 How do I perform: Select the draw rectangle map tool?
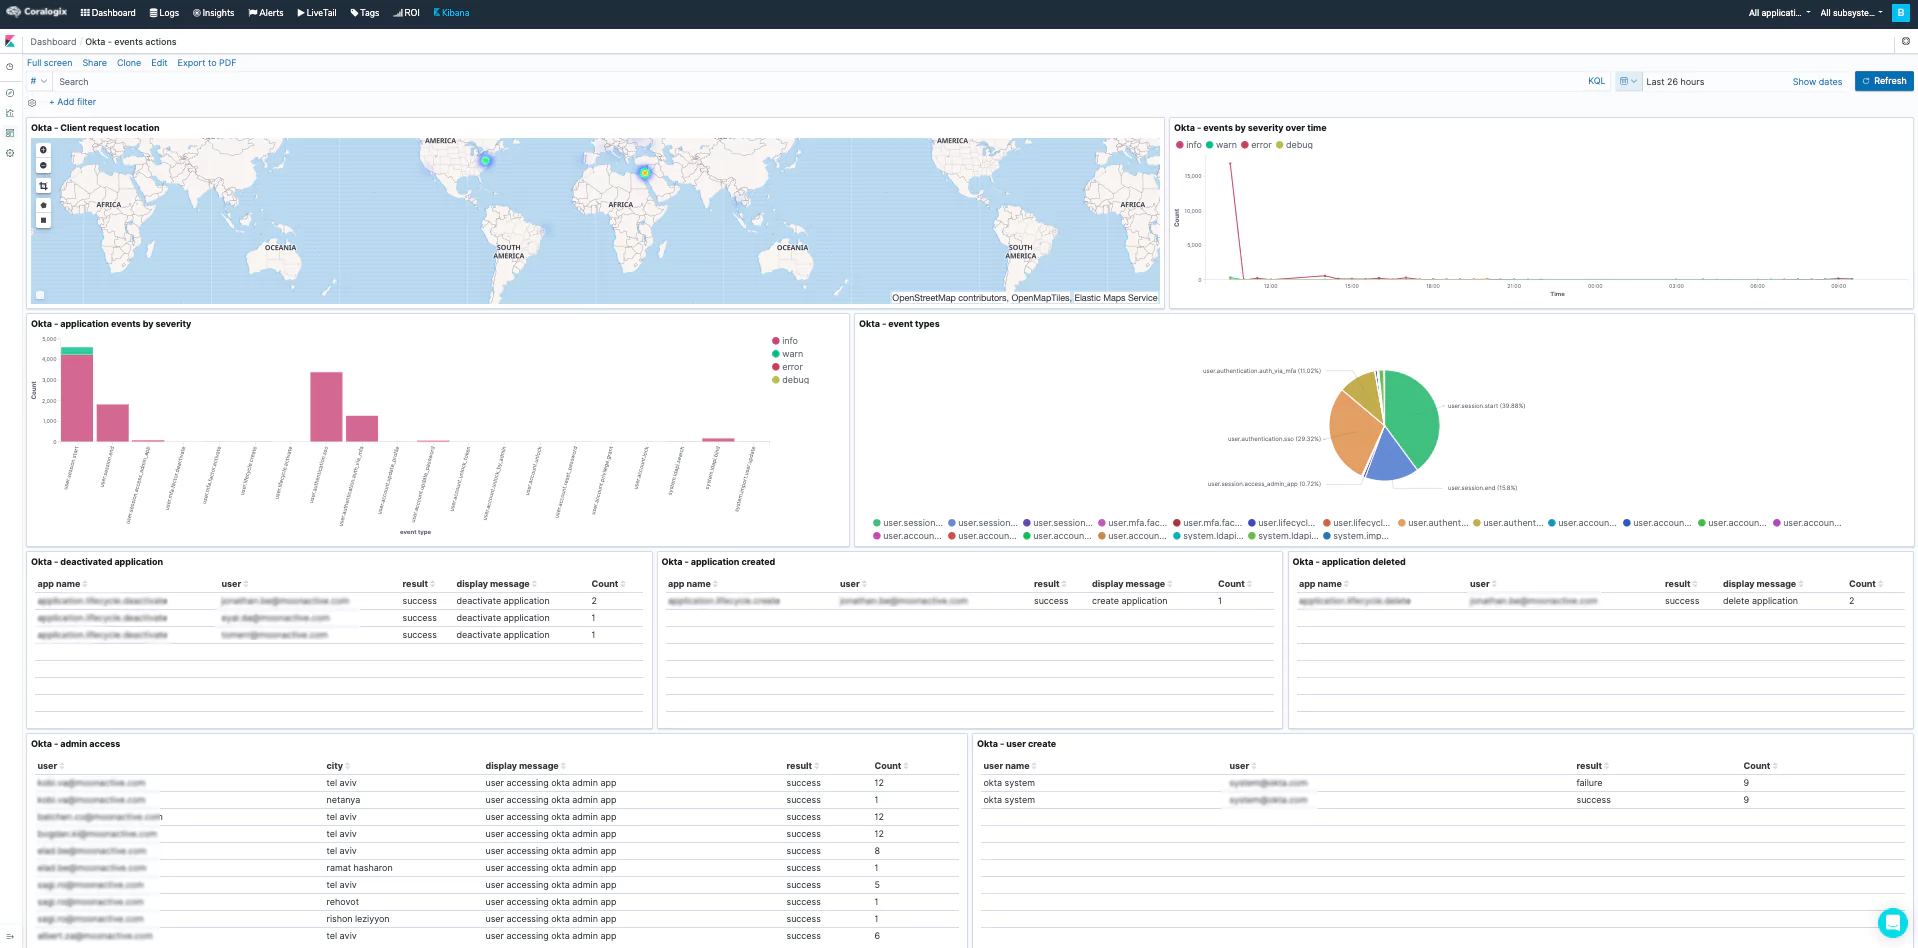point(43,220)
